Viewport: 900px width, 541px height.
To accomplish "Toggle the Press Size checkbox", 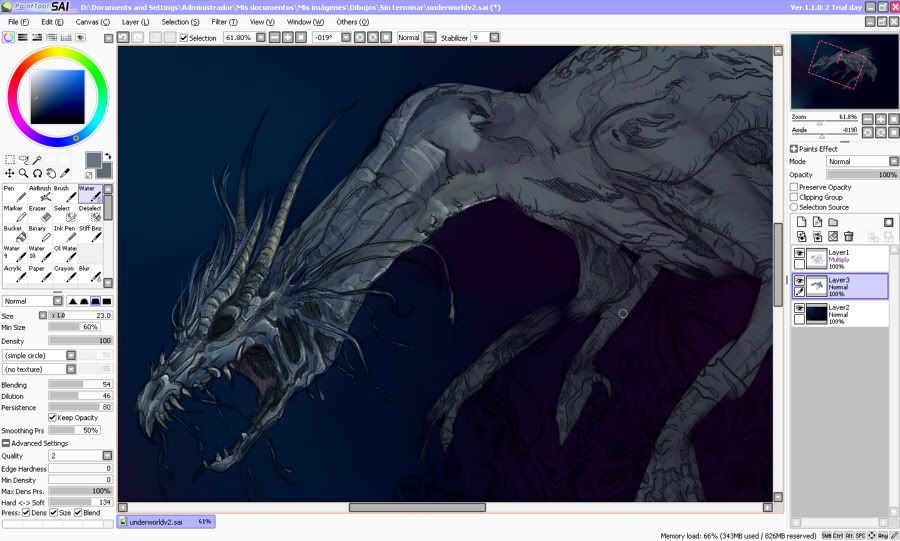I will [x=53, y=513].
